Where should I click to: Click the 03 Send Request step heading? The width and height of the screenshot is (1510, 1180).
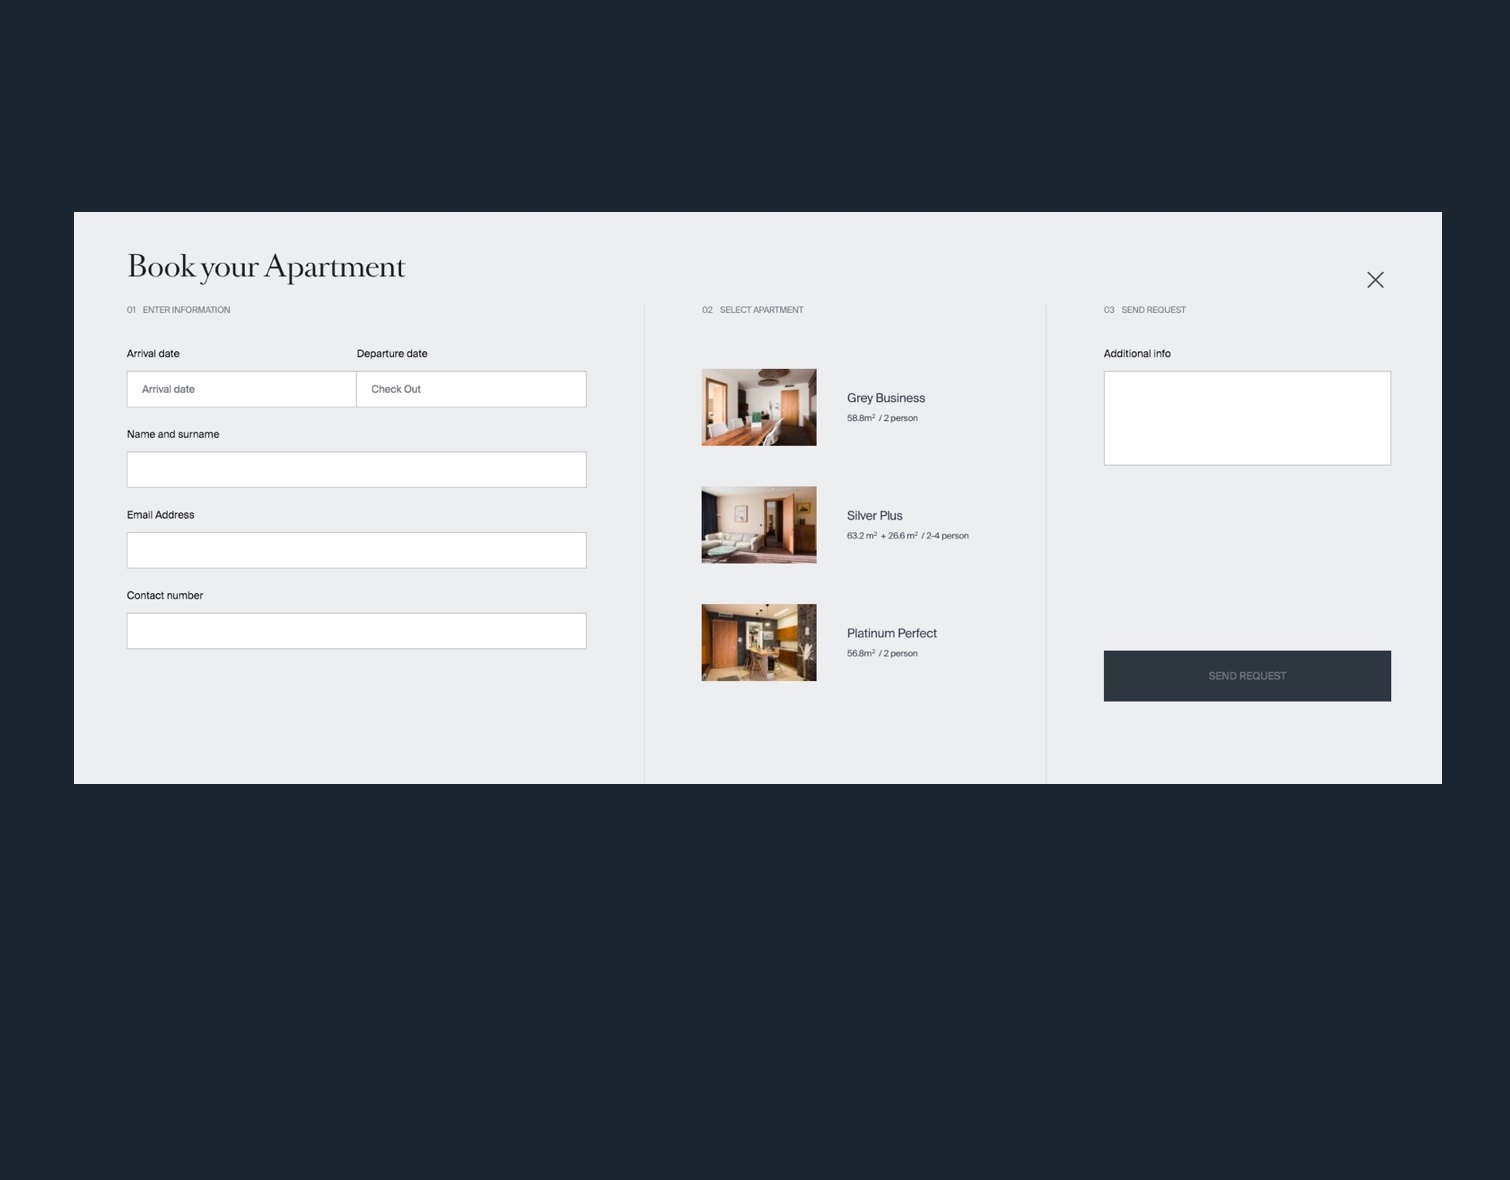coord(1145,310)
